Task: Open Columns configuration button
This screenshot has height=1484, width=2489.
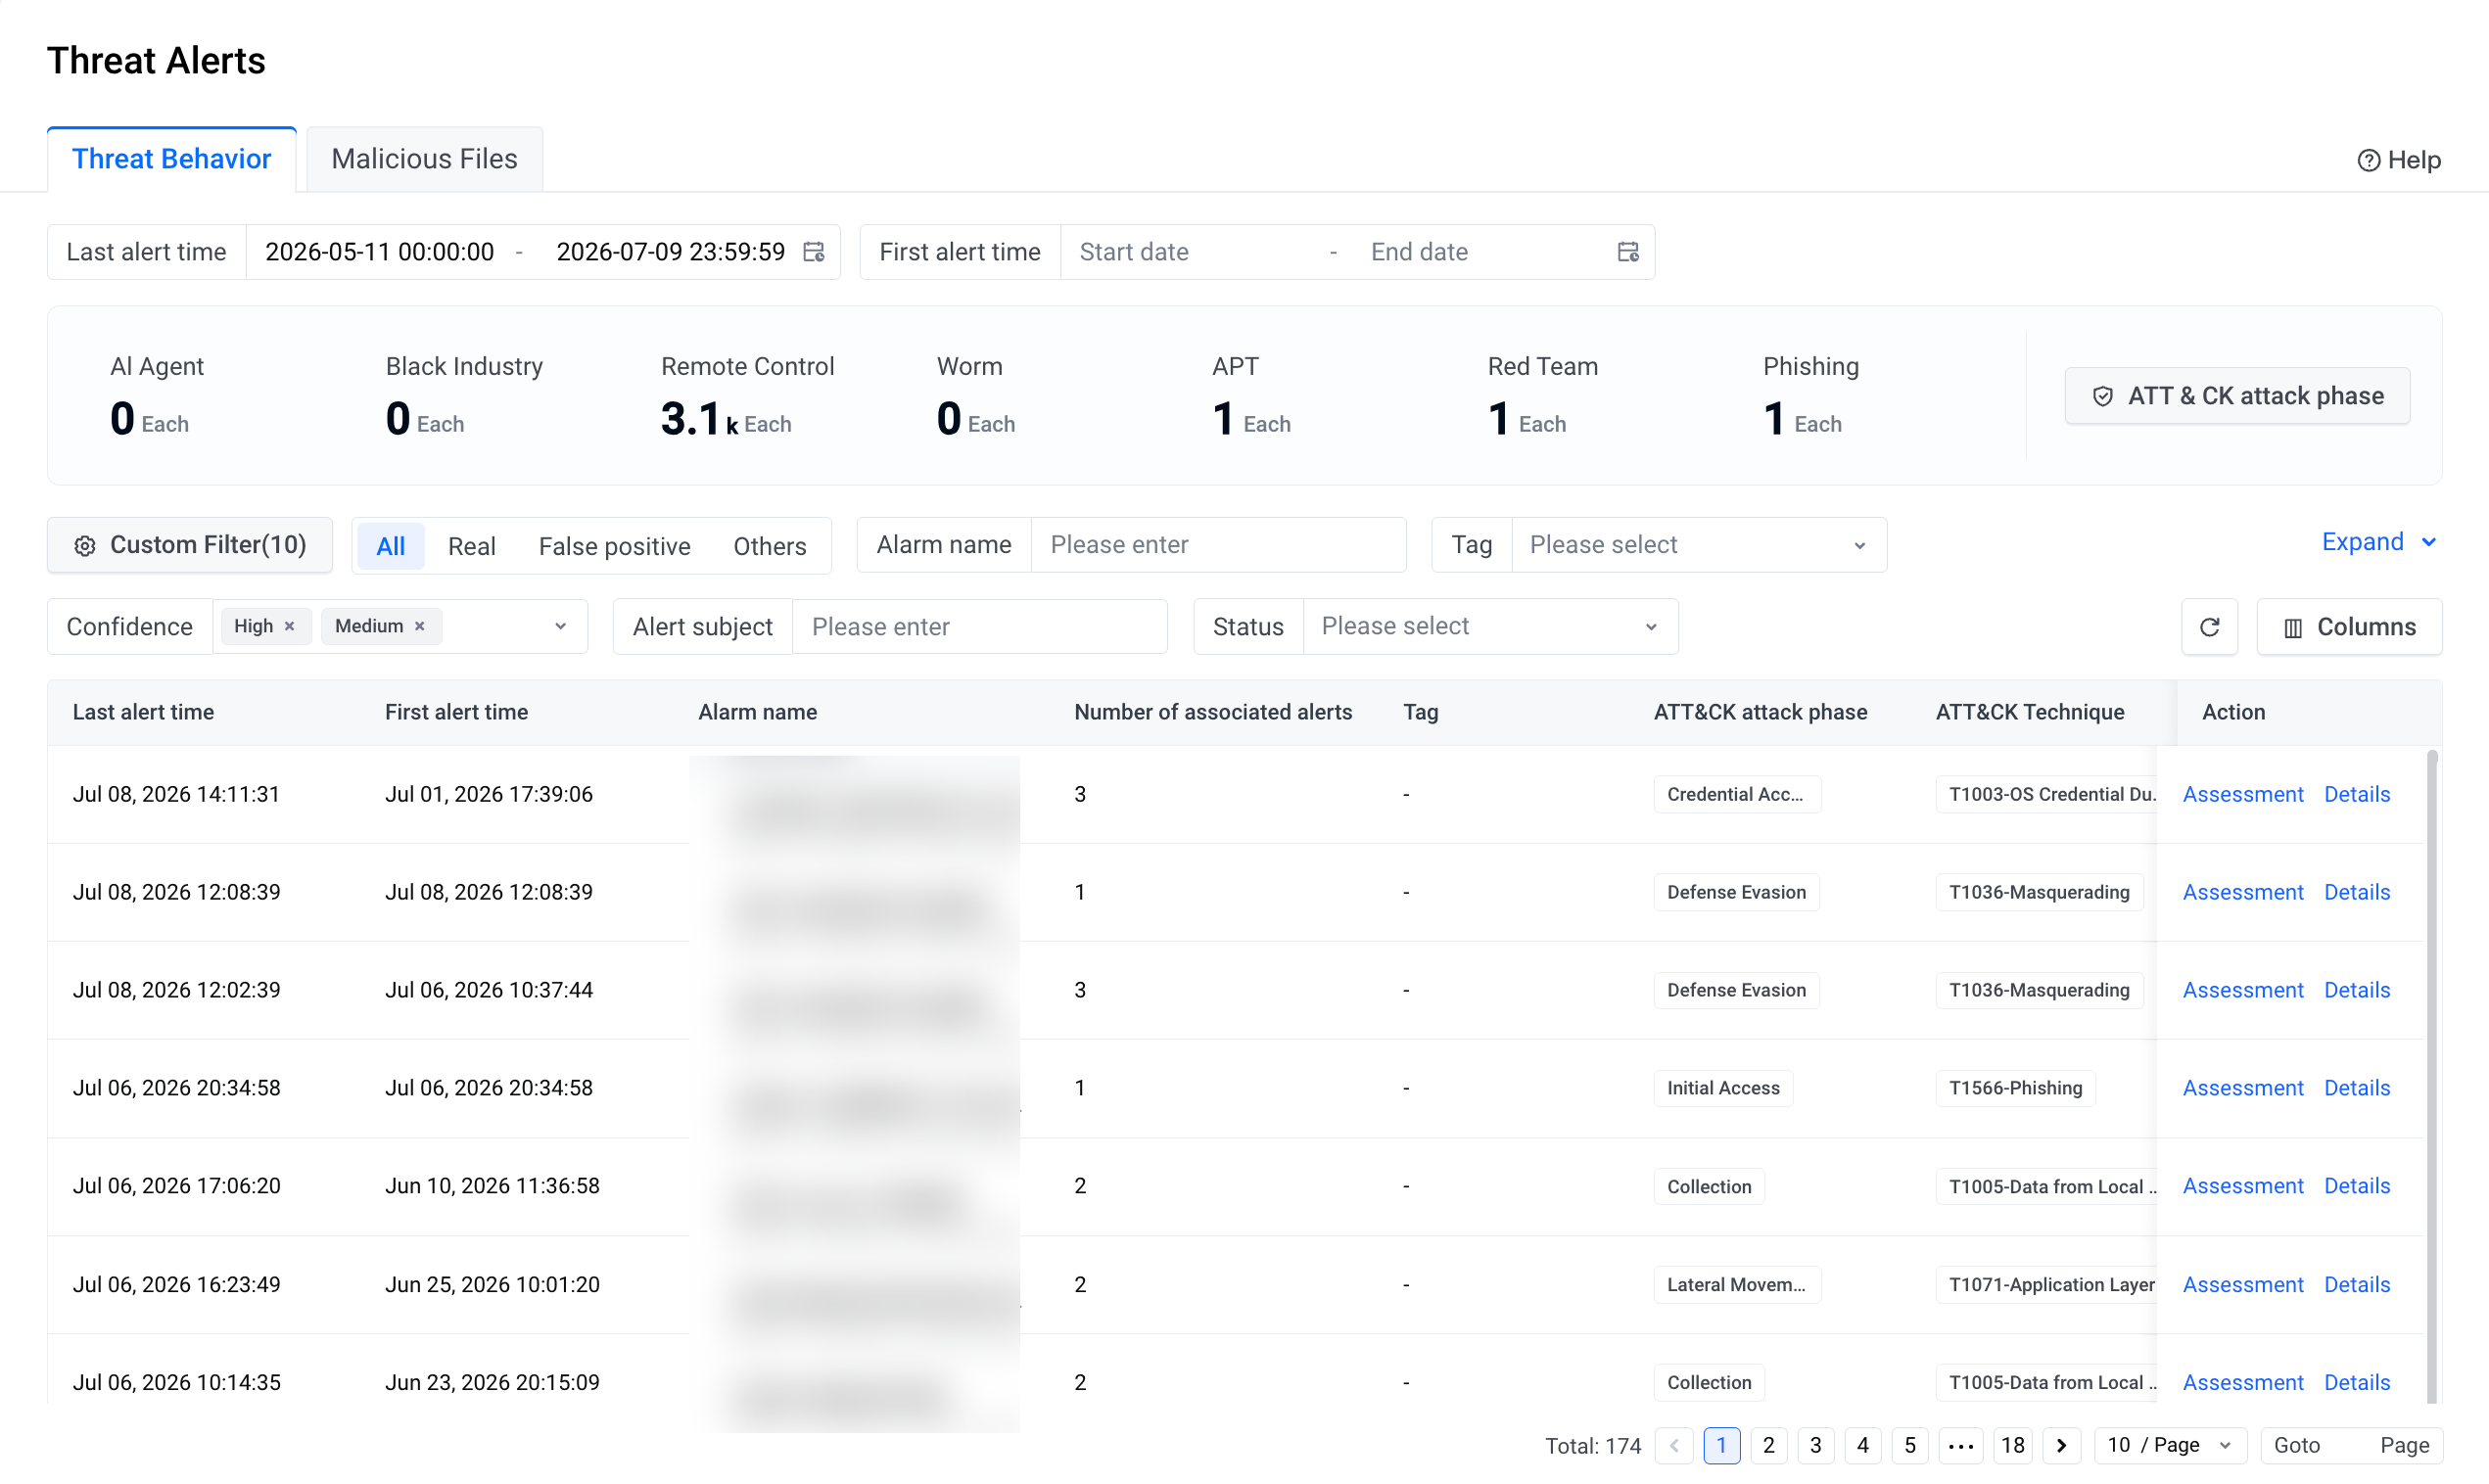Action: click(x=2349, y=627)
